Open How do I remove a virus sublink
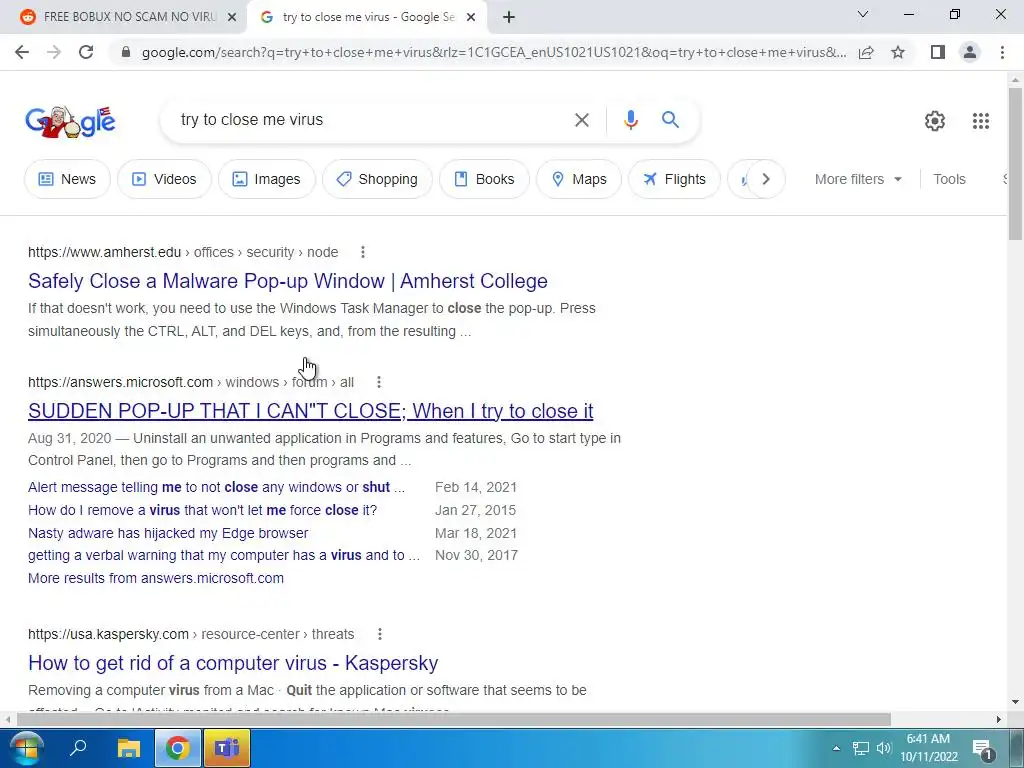Viewport: 1024px width, 768px height. point(202,510)
